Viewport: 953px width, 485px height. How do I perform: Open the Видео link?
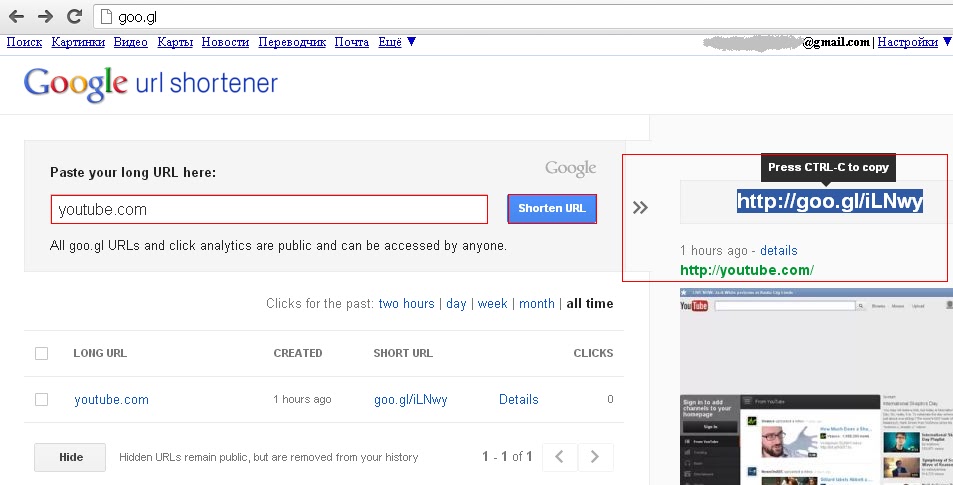[x=131, y=42]
